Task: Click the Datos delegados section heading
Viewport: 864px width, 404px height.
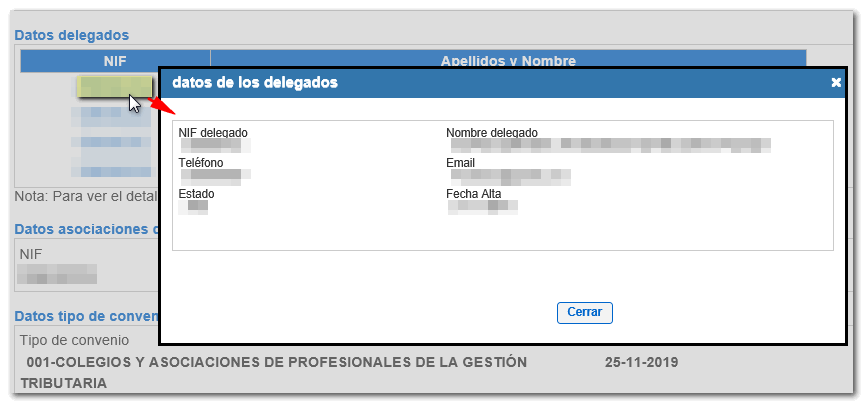Action: coord(71,35)
